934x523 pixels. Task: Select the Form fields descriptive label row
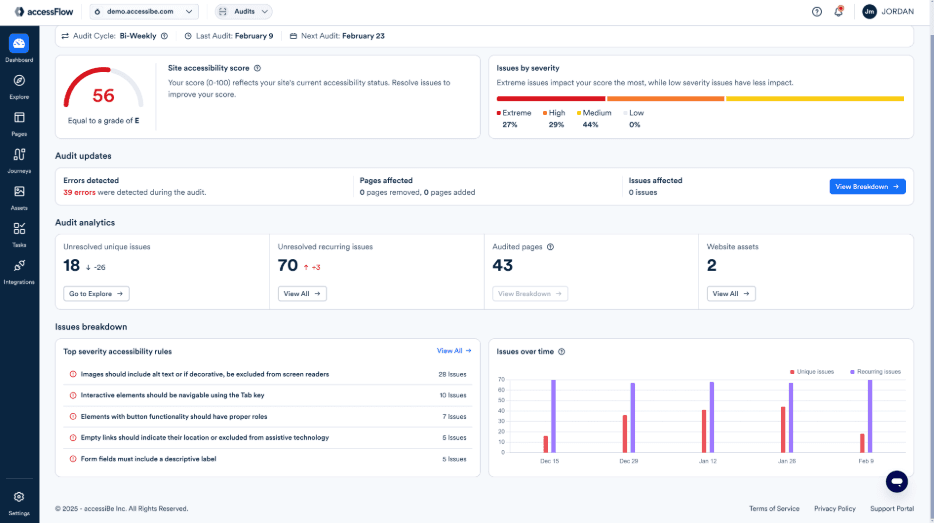(x=267, y=459)
